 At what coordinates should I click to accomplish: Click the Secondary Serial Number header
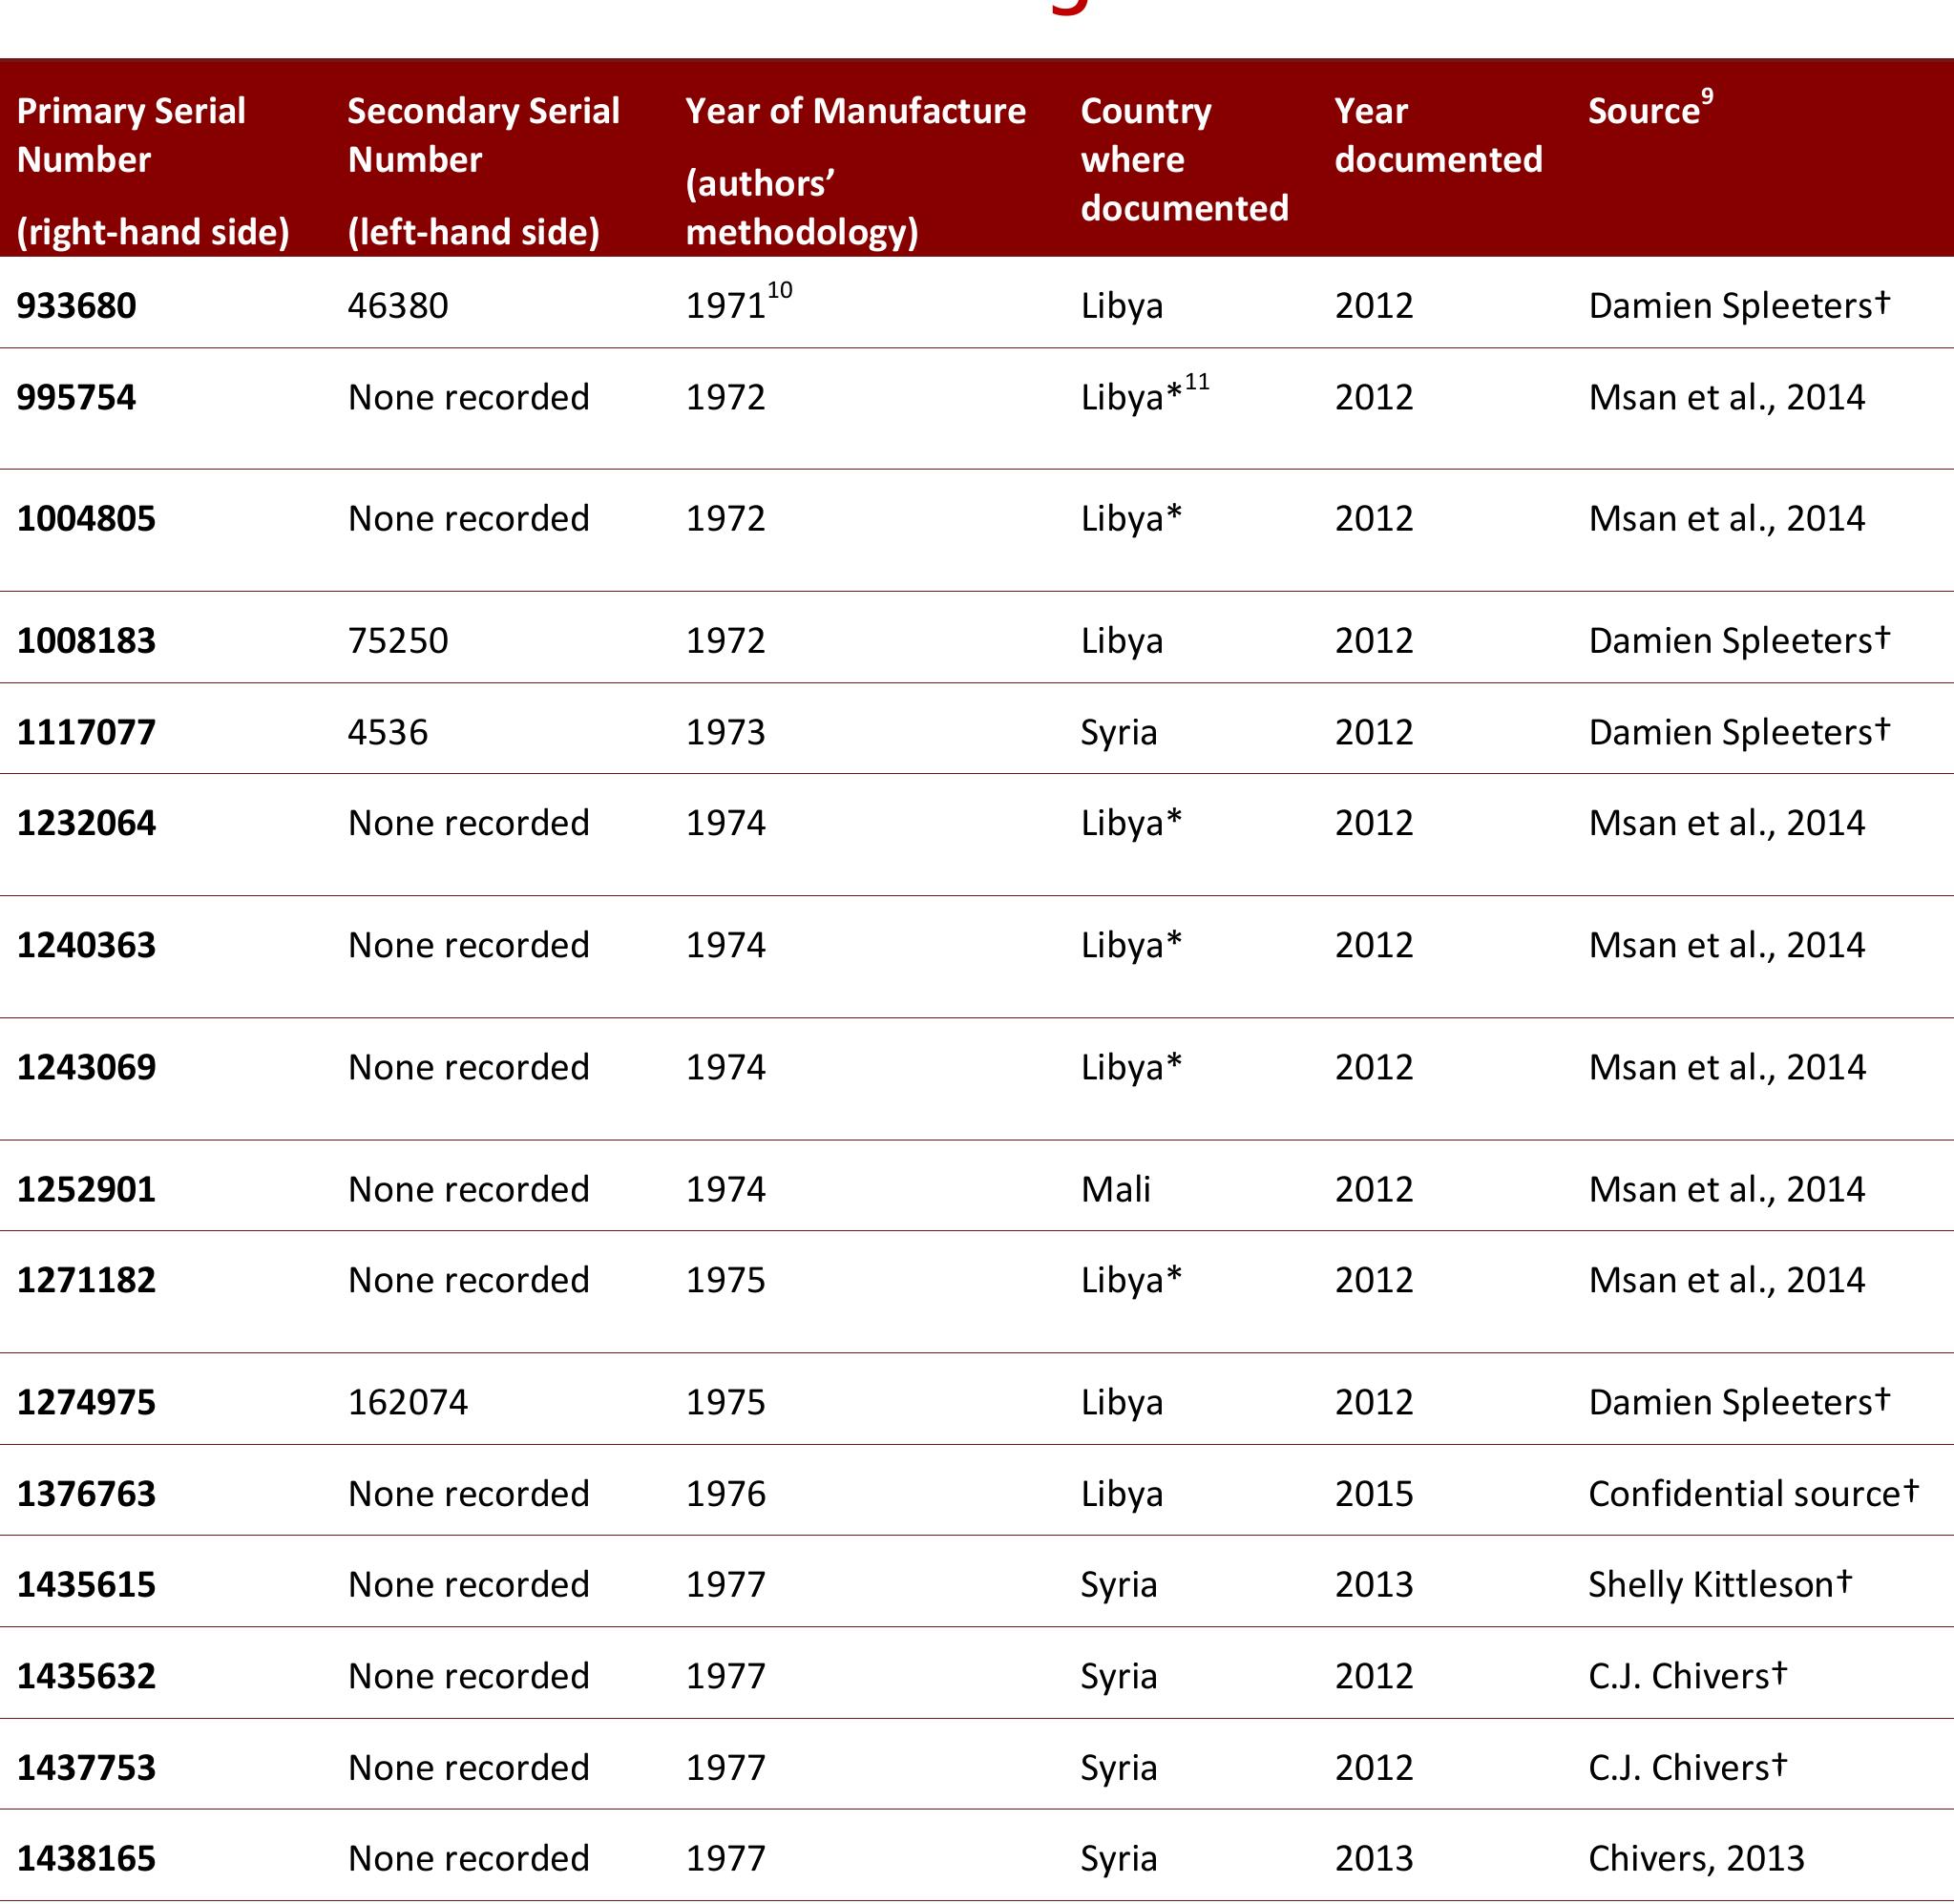(483, 135)
